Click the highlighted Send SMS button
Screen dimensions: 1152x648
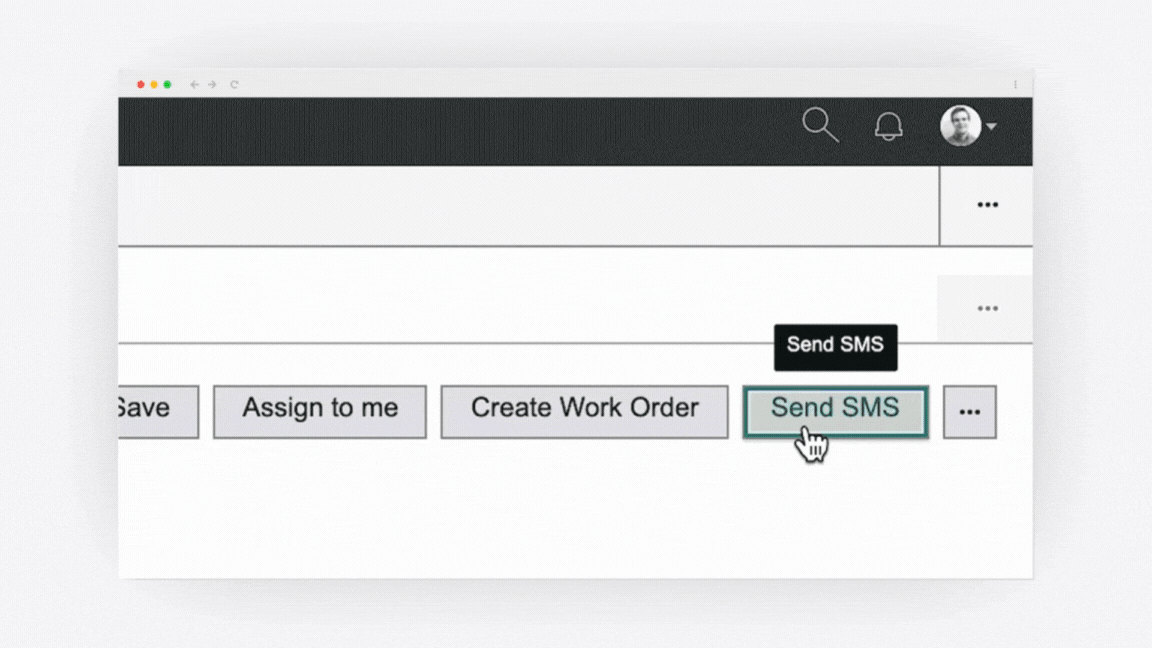835,412
